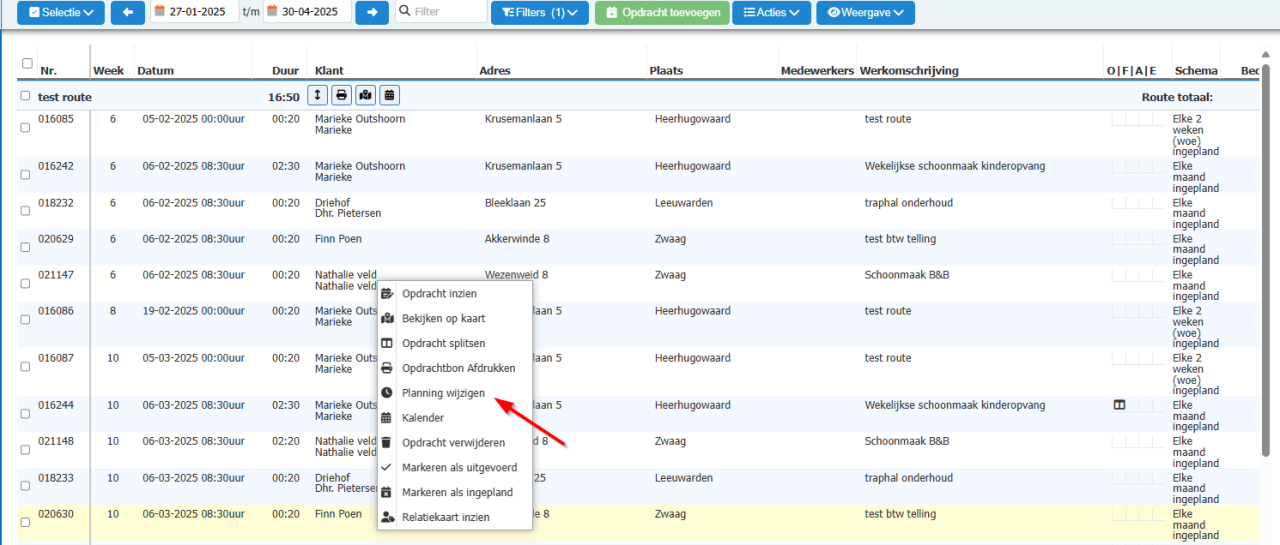Screen dimensions: 1280x545
Task: Click the vertical scrollbar on the right
Action: coord(1266,258)
